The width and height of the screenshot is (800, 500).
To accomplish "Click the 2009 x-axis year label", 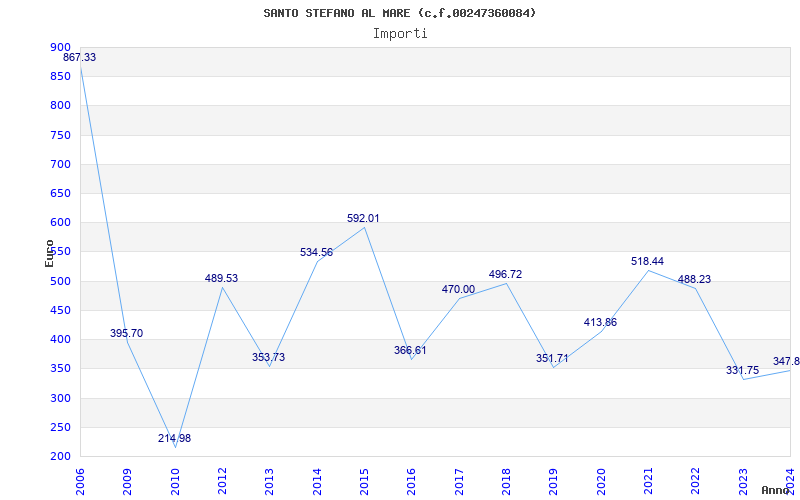I will [x=128, y=482].
